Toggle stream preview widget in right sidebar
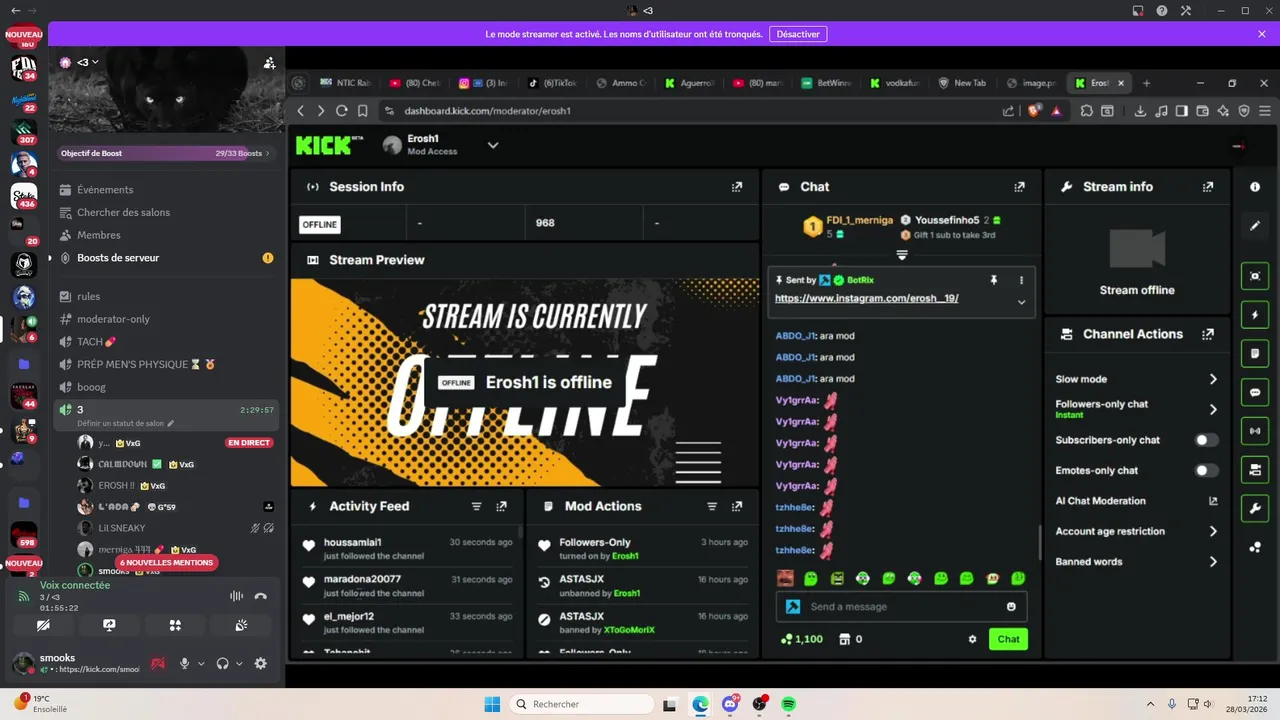The width and height of the screenshot is (1280, 720). click(1255, 276)
